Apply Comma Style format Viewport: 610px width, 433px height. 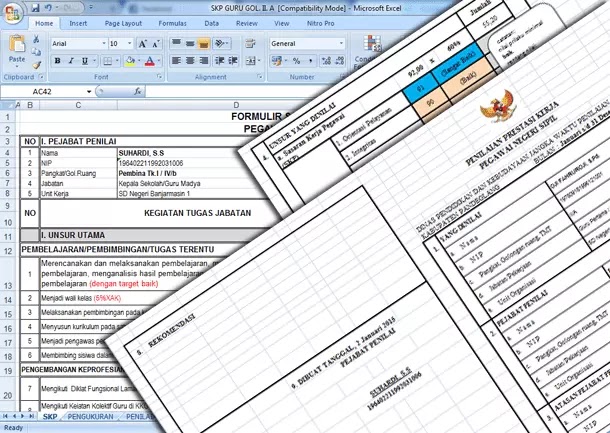click(310, 61)
